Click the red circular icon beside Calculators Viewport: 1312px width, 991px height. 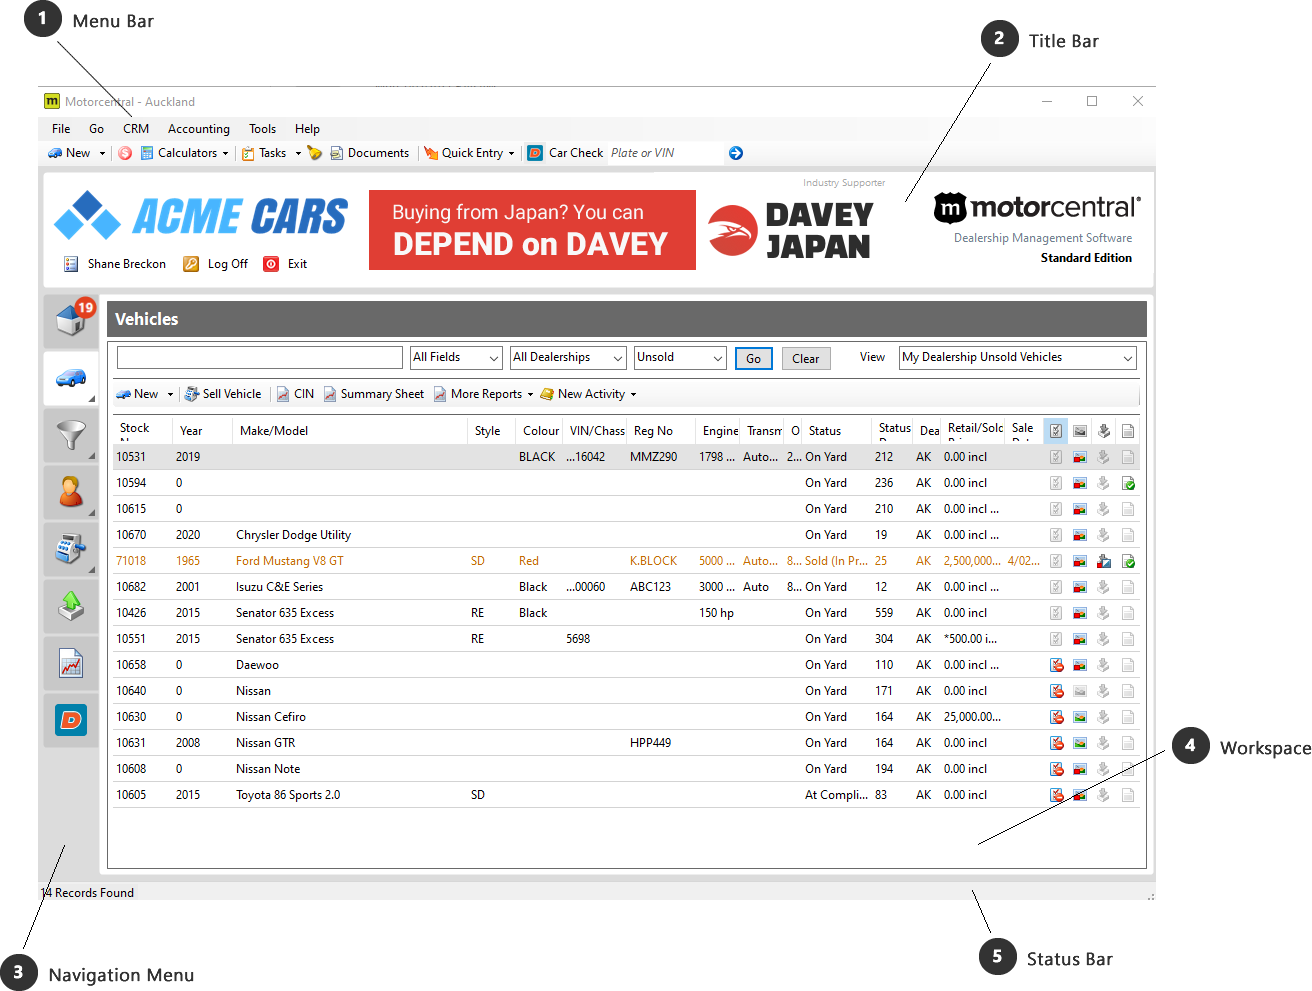(125, 153)
